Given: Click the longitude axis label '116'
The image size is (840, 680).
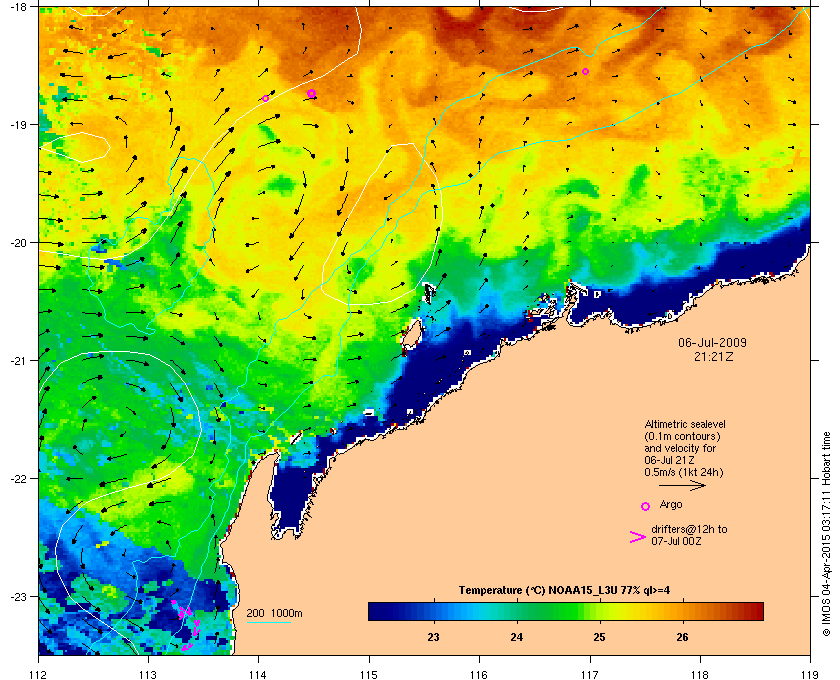Looking at the screenshot, I should tap(479, 675).
